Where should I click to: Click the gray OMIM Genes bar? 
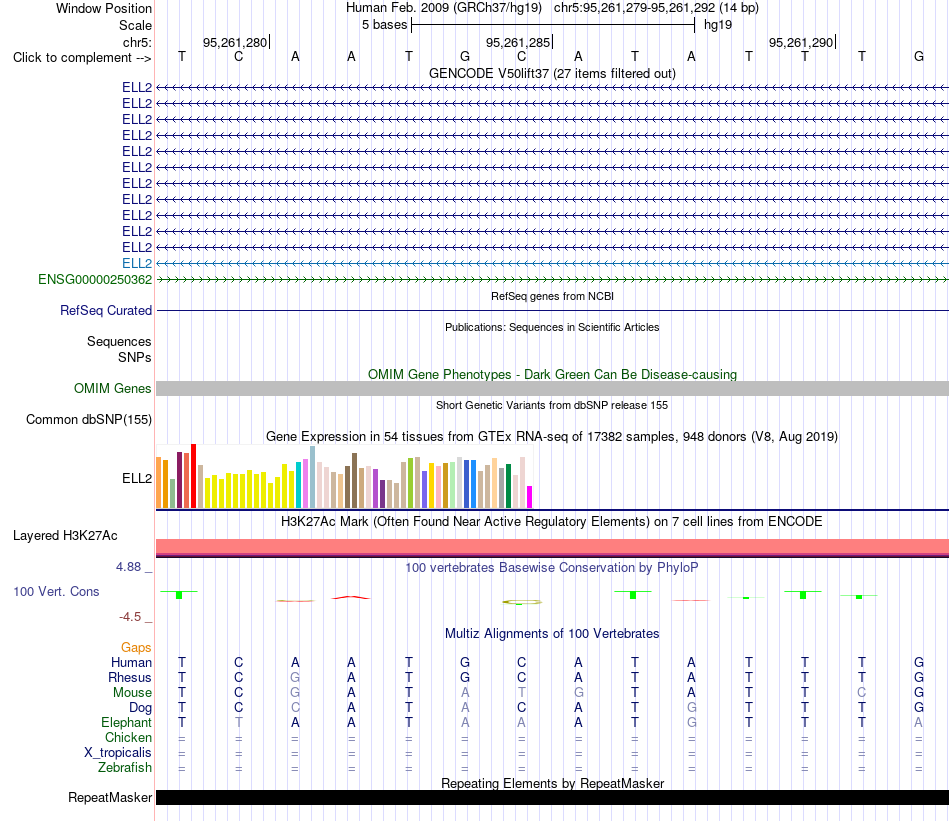pos(552,388)
